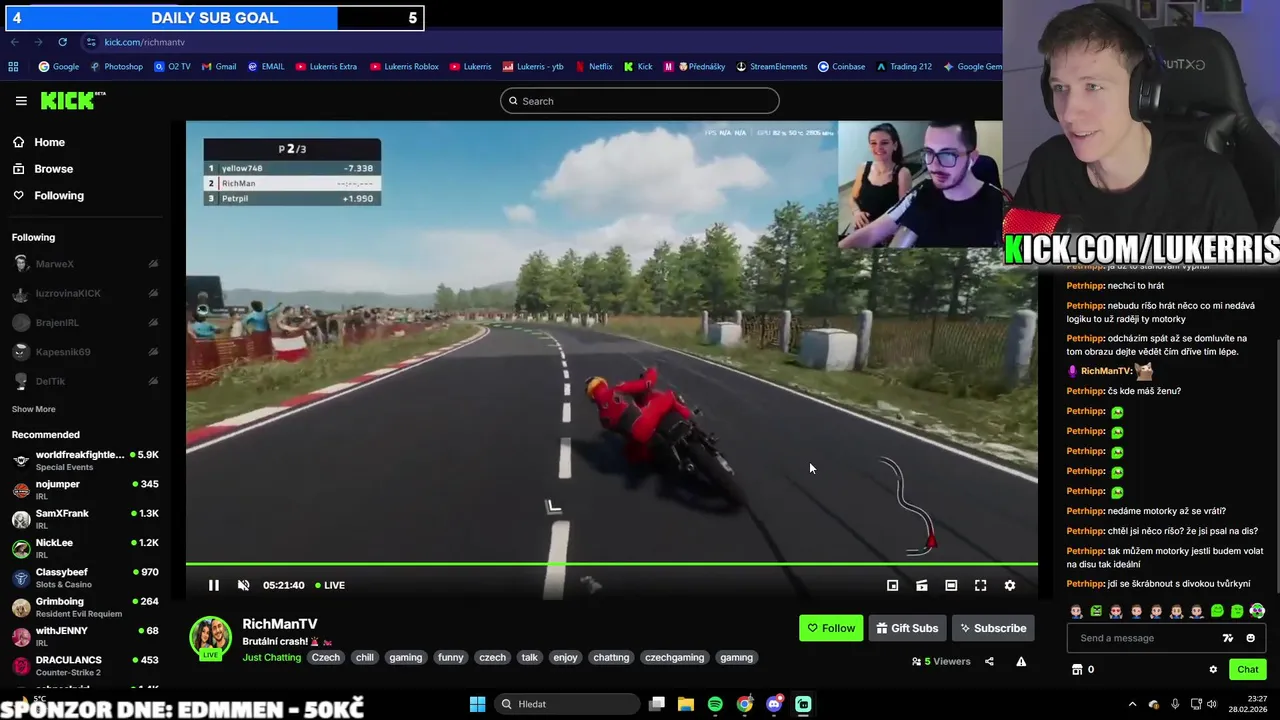The height and width of the screenshot is (720, 1280).
Task: Unmute the stream volume icon
Action: (x=243, y=585)
